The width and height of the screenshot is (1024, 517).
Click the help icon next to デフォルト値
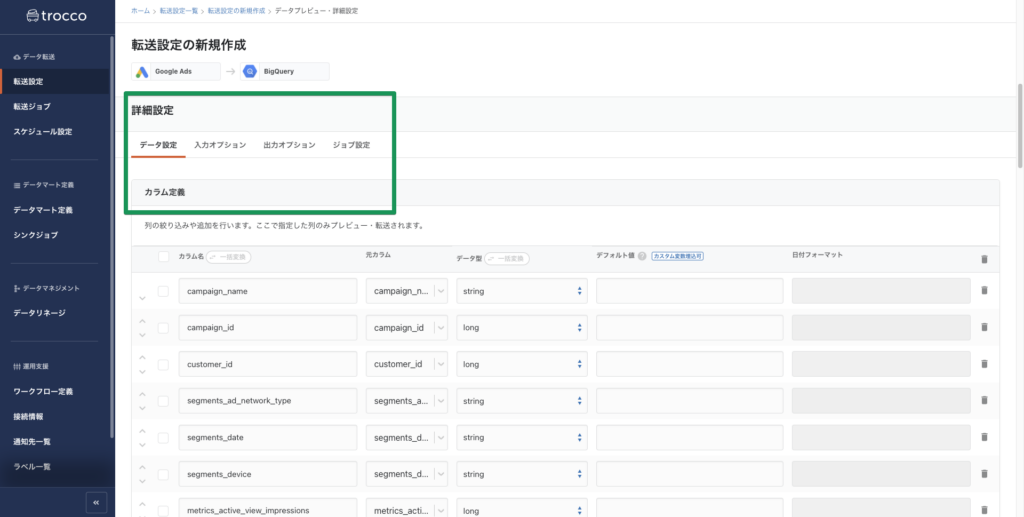[642, 257]
